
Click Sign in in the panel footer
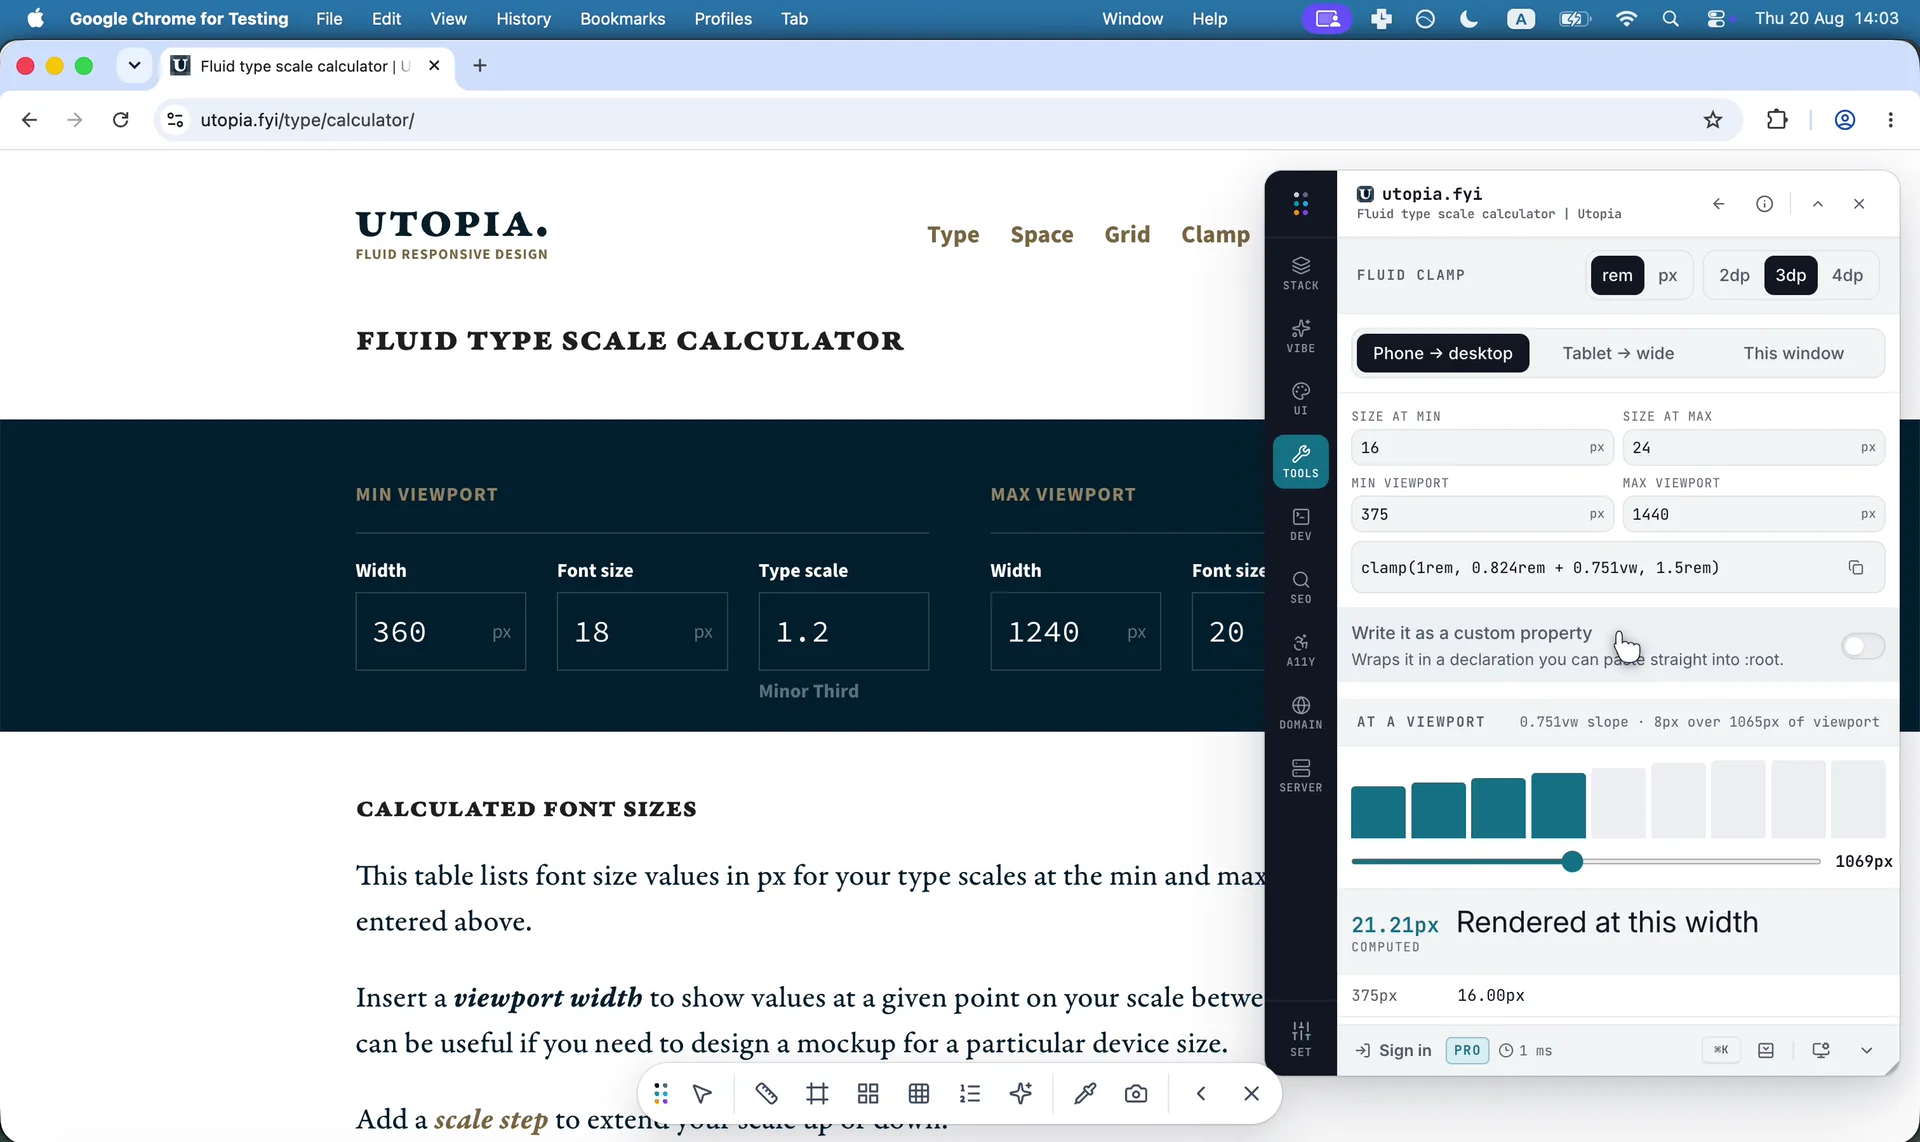pyautogui.click(x=1393, y=1050)
